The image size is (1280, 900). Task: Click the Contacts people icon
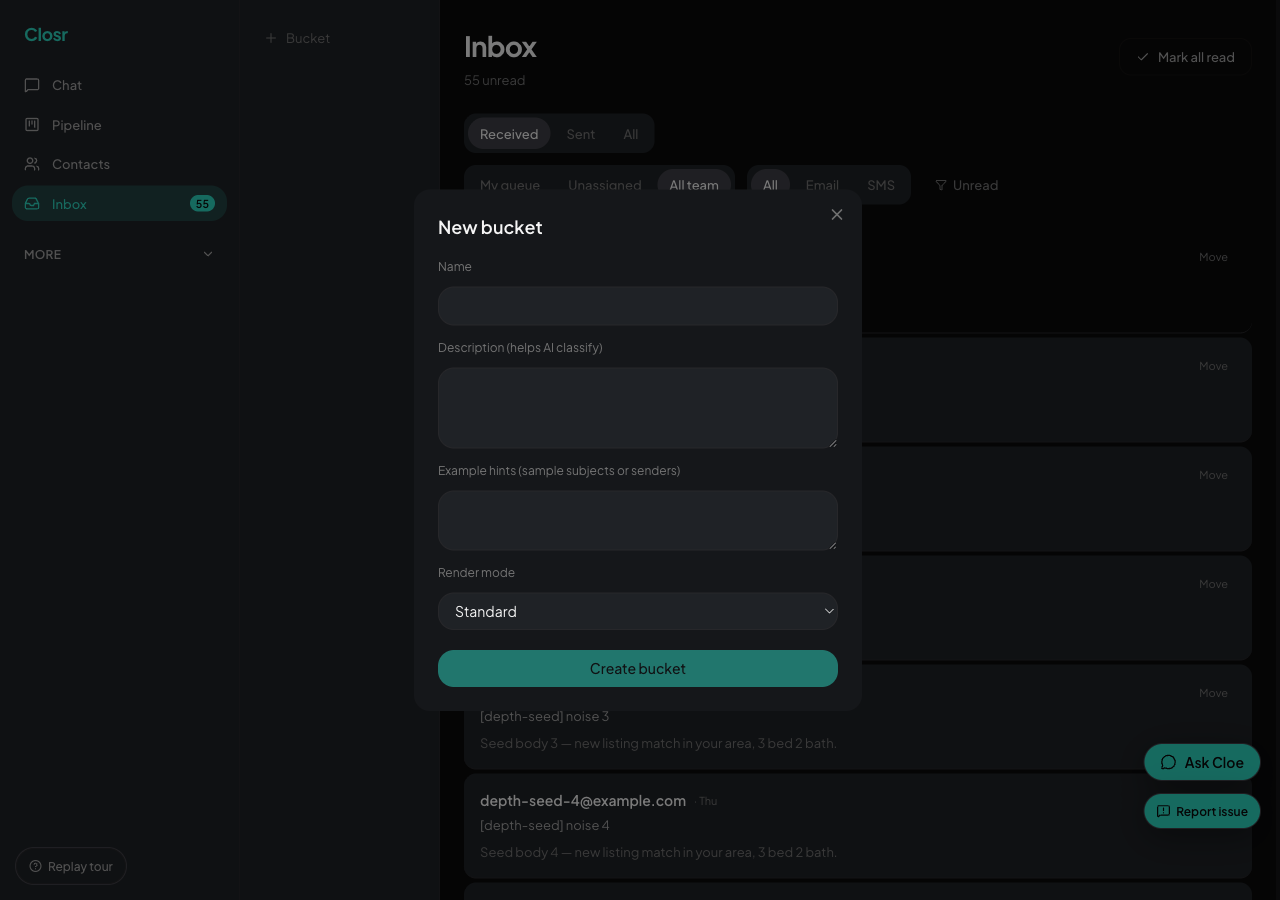click(x=32, y=164)
